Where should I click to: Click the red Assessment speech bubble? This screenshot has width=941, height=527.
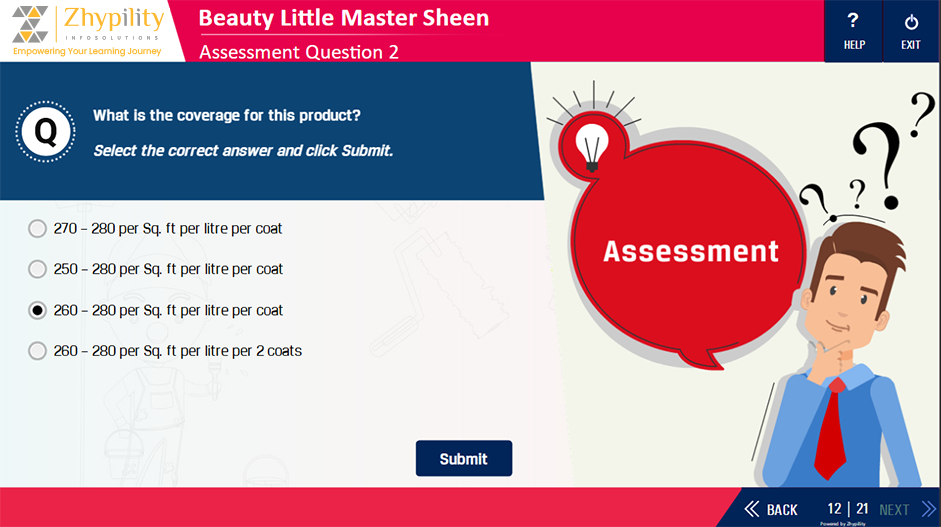[690, 251]
